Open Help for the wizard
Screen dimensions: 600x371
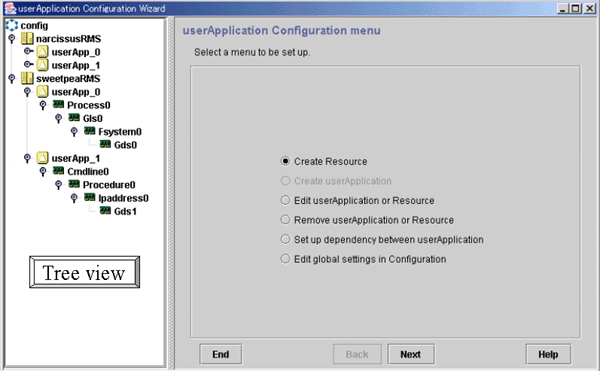(x=548, y=354)
